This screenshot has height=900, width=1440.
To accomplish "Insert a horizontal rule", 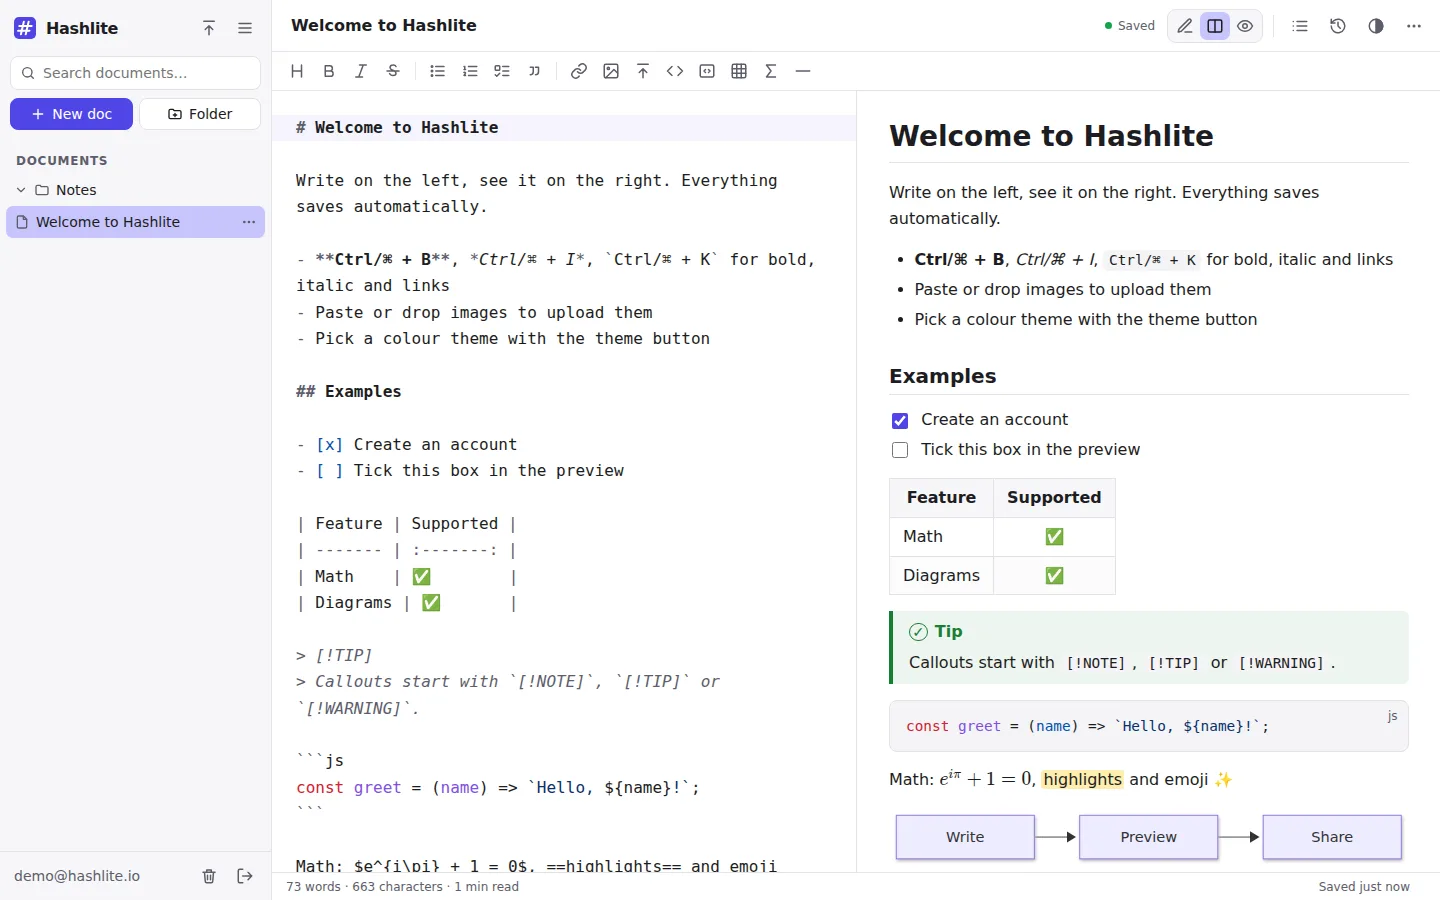I will 803,71.
